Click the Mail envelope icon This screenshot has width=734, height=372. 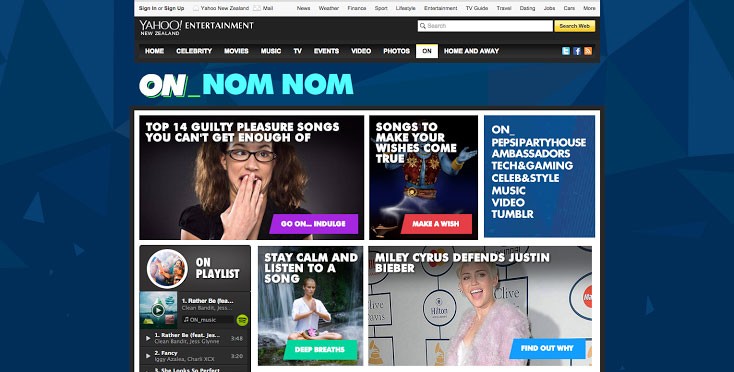pyautogui.click(x=257, y=8)
